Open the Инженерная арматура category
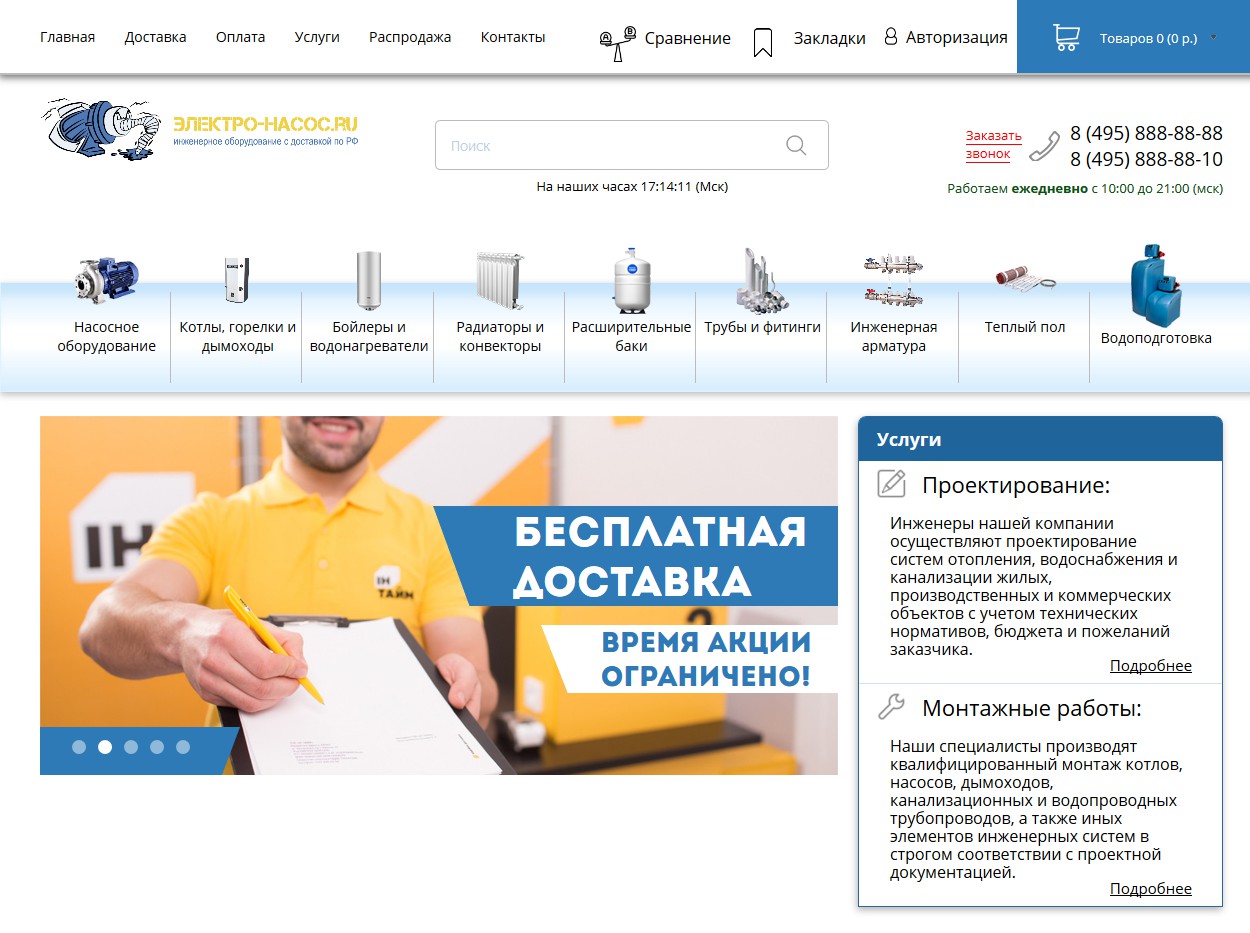1250x933 pixels. click(x=893, y=337)
